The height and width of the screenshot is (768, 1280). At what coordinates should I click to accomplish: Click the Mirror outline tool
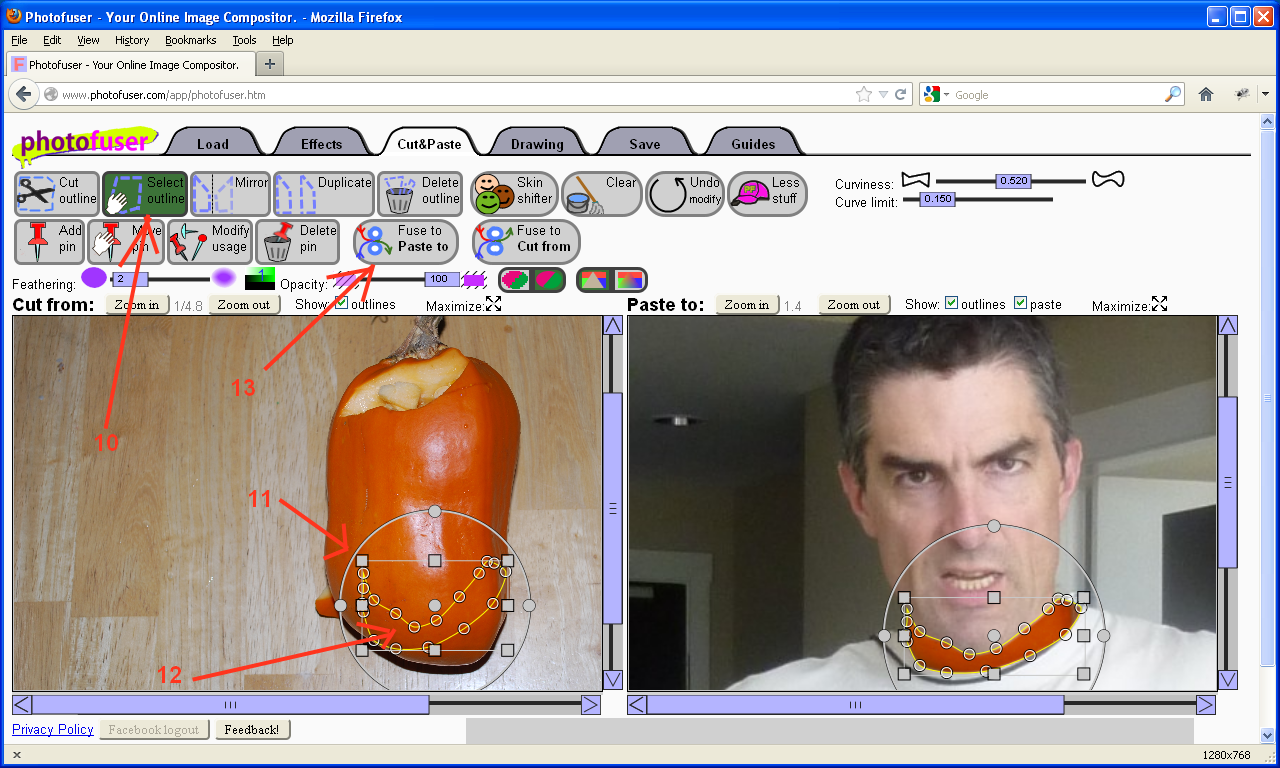click(x=231, y=193)
